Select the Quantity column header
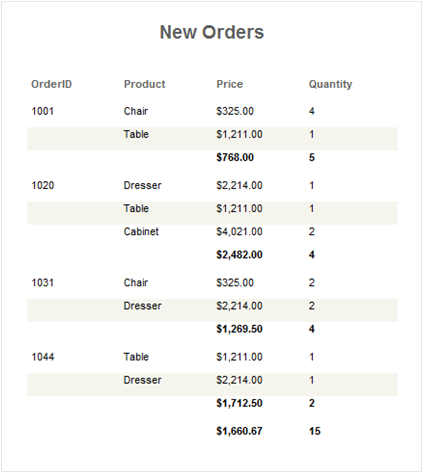The height and width of the screenshot is (474, 423). click(330, 84)
